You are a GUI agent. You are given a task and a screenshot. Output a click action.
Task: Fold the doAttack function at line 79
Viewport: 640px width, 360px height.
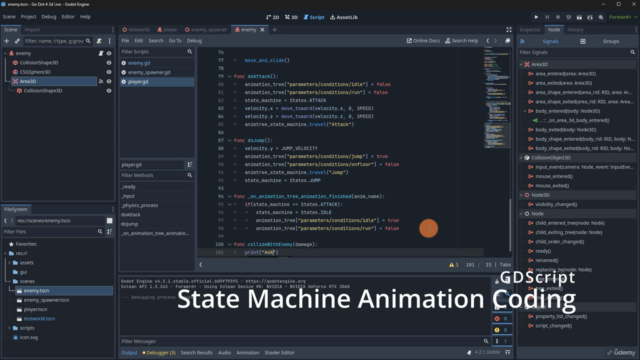pos(229,76)
